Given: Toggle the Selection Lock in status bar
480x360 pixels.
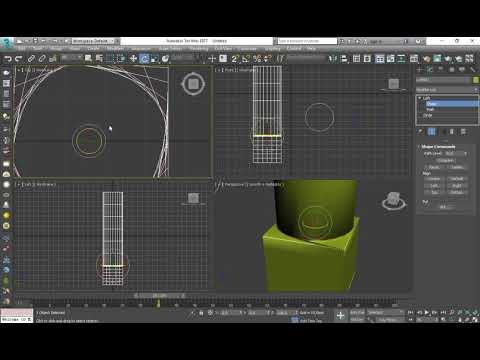Looking at the screenshot, I should (201, 313).
